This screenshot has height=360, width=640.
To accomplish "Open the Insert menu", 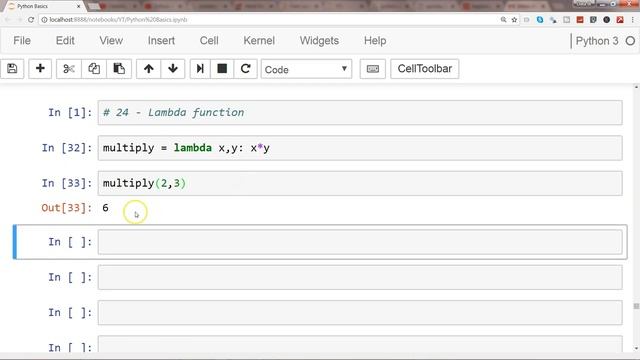I will point(161,41).
